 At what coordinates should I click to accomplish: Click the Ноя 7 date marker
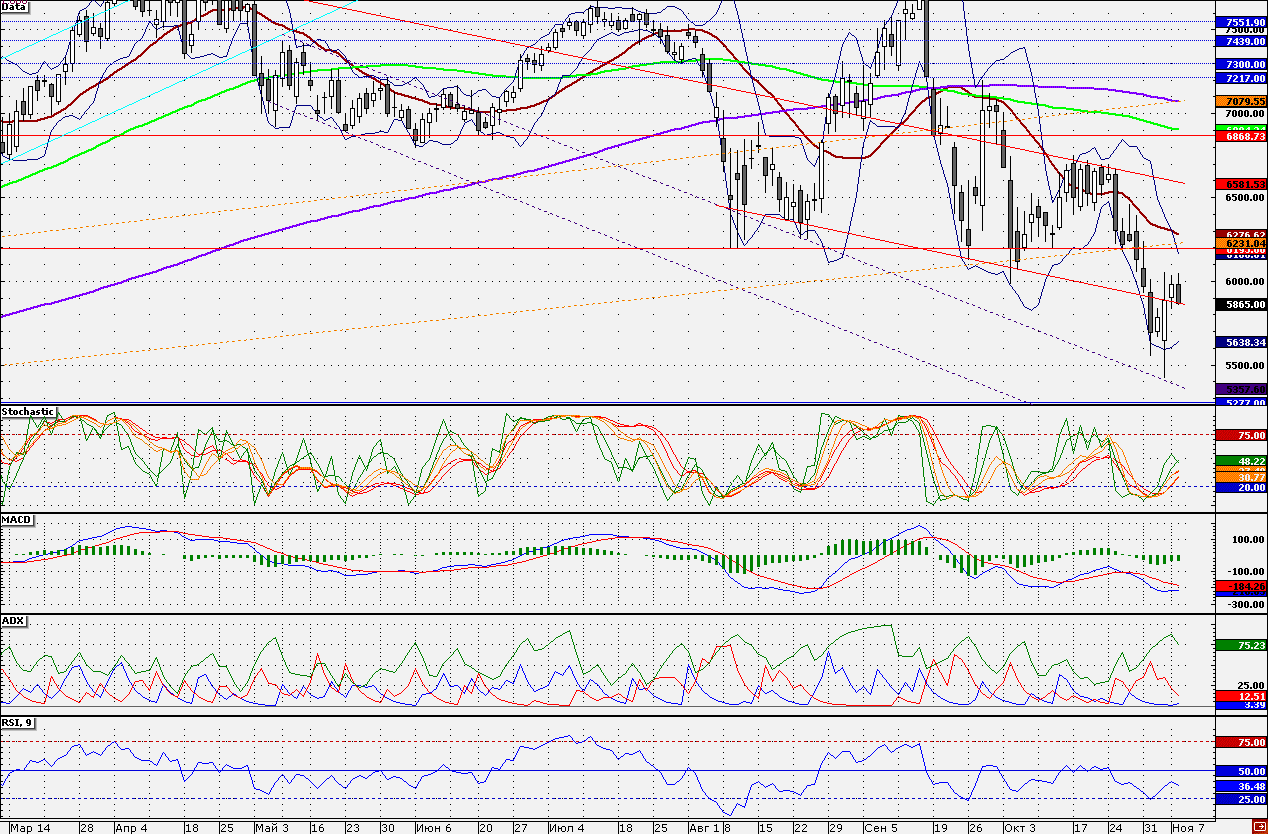pos(1188,828)
